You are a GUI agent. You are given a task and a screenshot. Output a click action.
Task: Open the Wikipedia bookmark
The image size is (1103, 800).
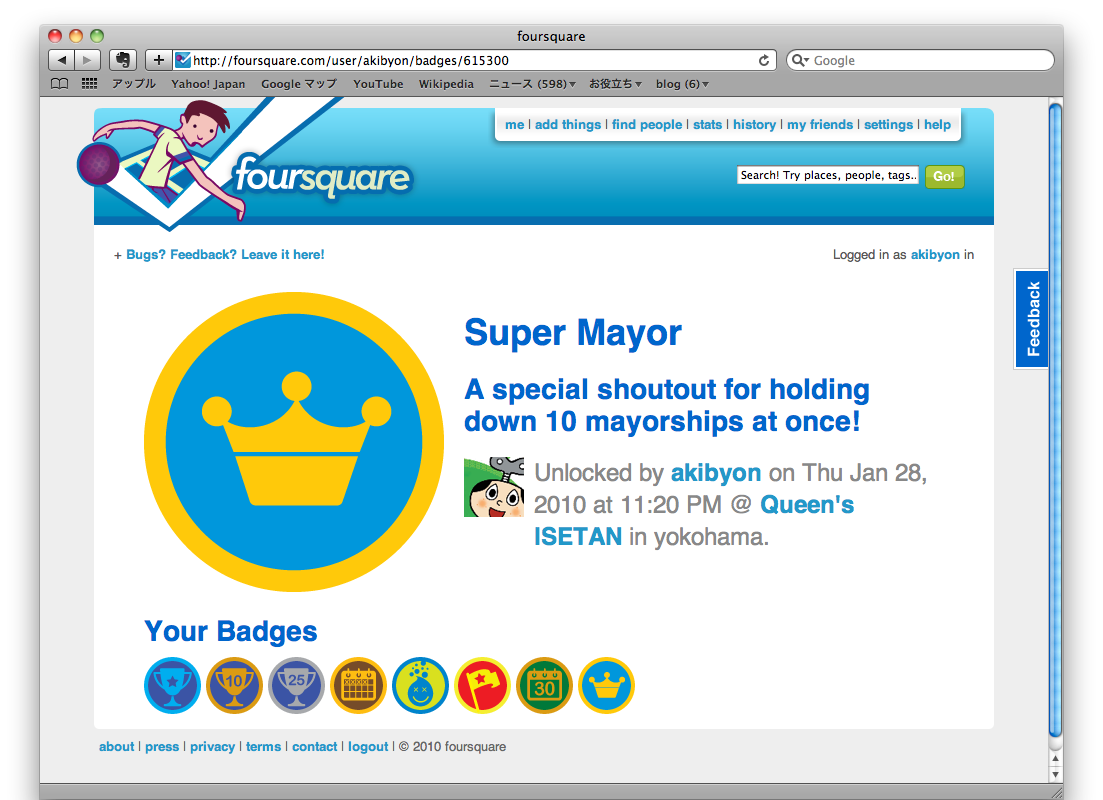tap(446, 84)
